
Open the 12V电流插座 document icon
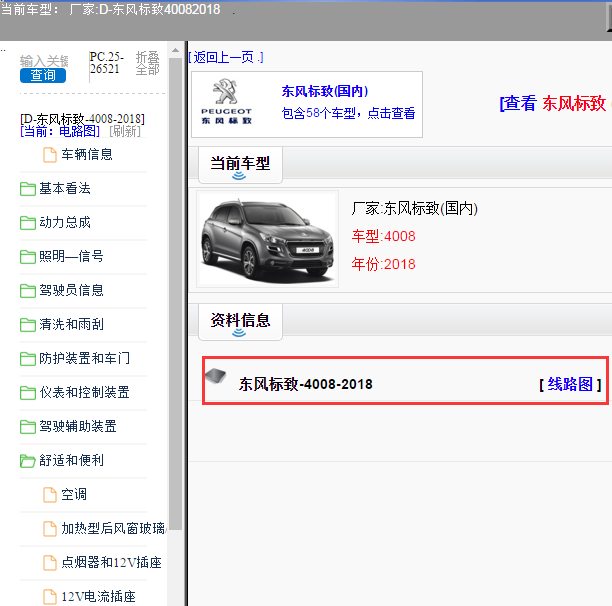[x=50, y=597]
